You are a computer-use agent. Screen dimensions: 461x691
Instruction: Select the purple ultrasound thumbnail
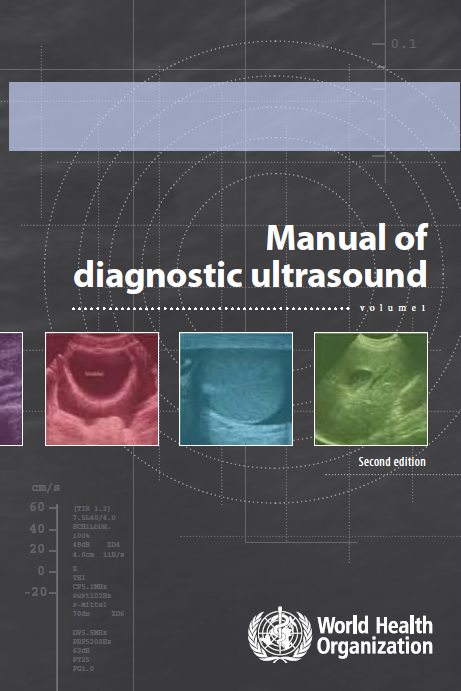(11, 389)
